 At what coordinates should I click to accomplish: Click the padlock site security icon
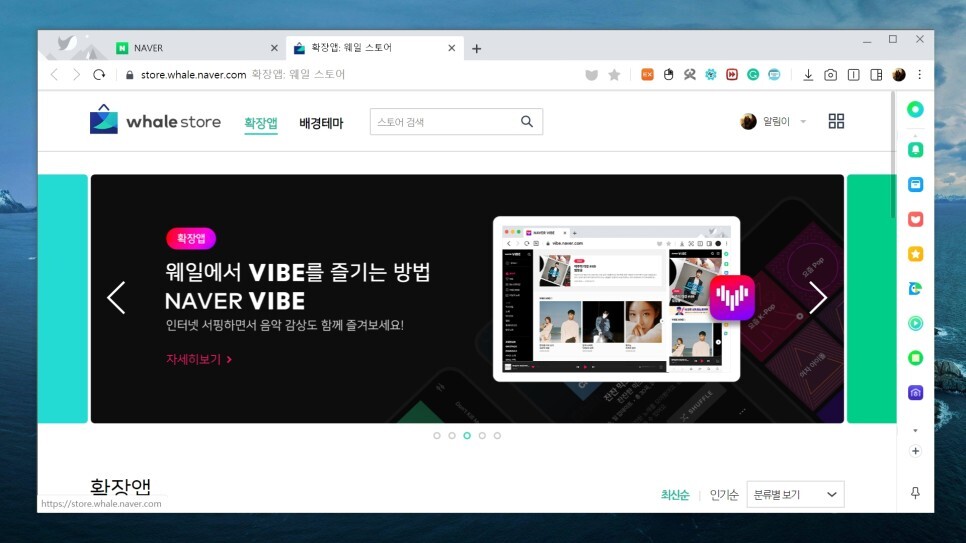coord(129,75)
